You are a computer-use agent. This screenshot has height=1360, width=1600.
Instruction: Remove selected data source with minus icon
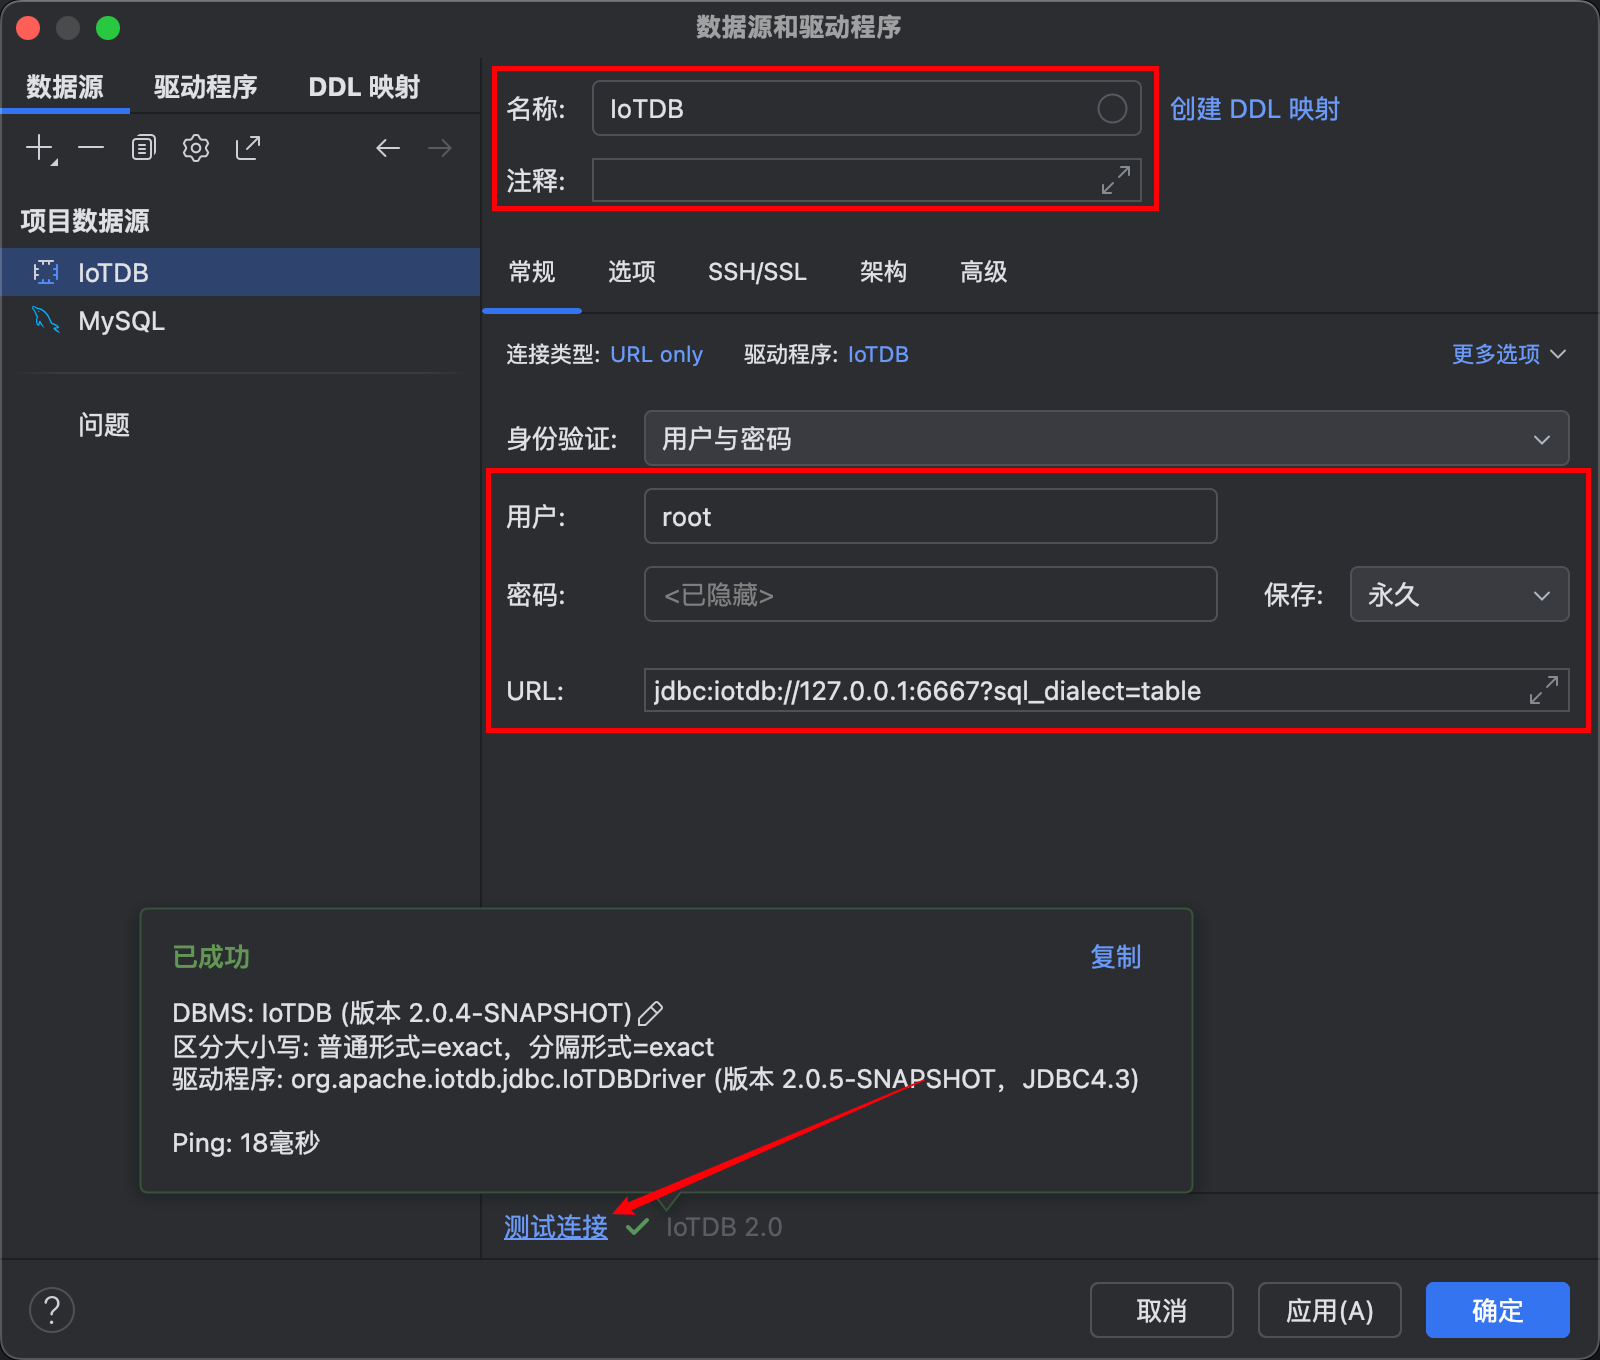pos(91,148)
